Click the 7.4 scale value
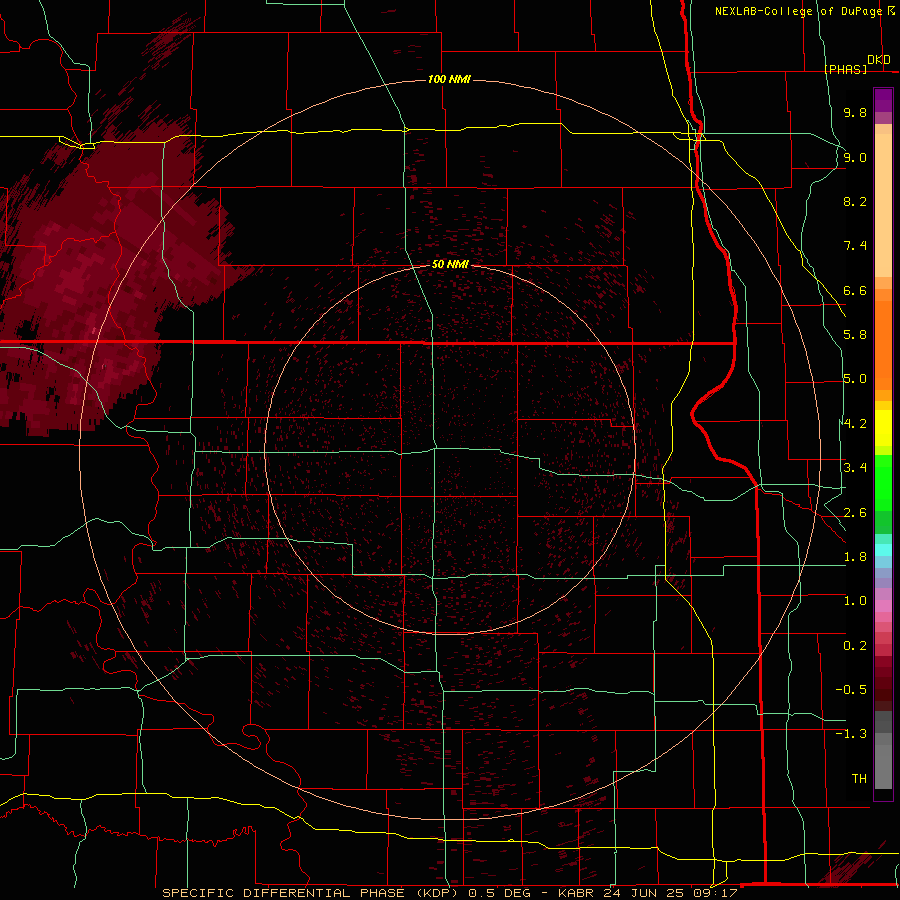Screen dimensions: 900x900 coord(855,246)
